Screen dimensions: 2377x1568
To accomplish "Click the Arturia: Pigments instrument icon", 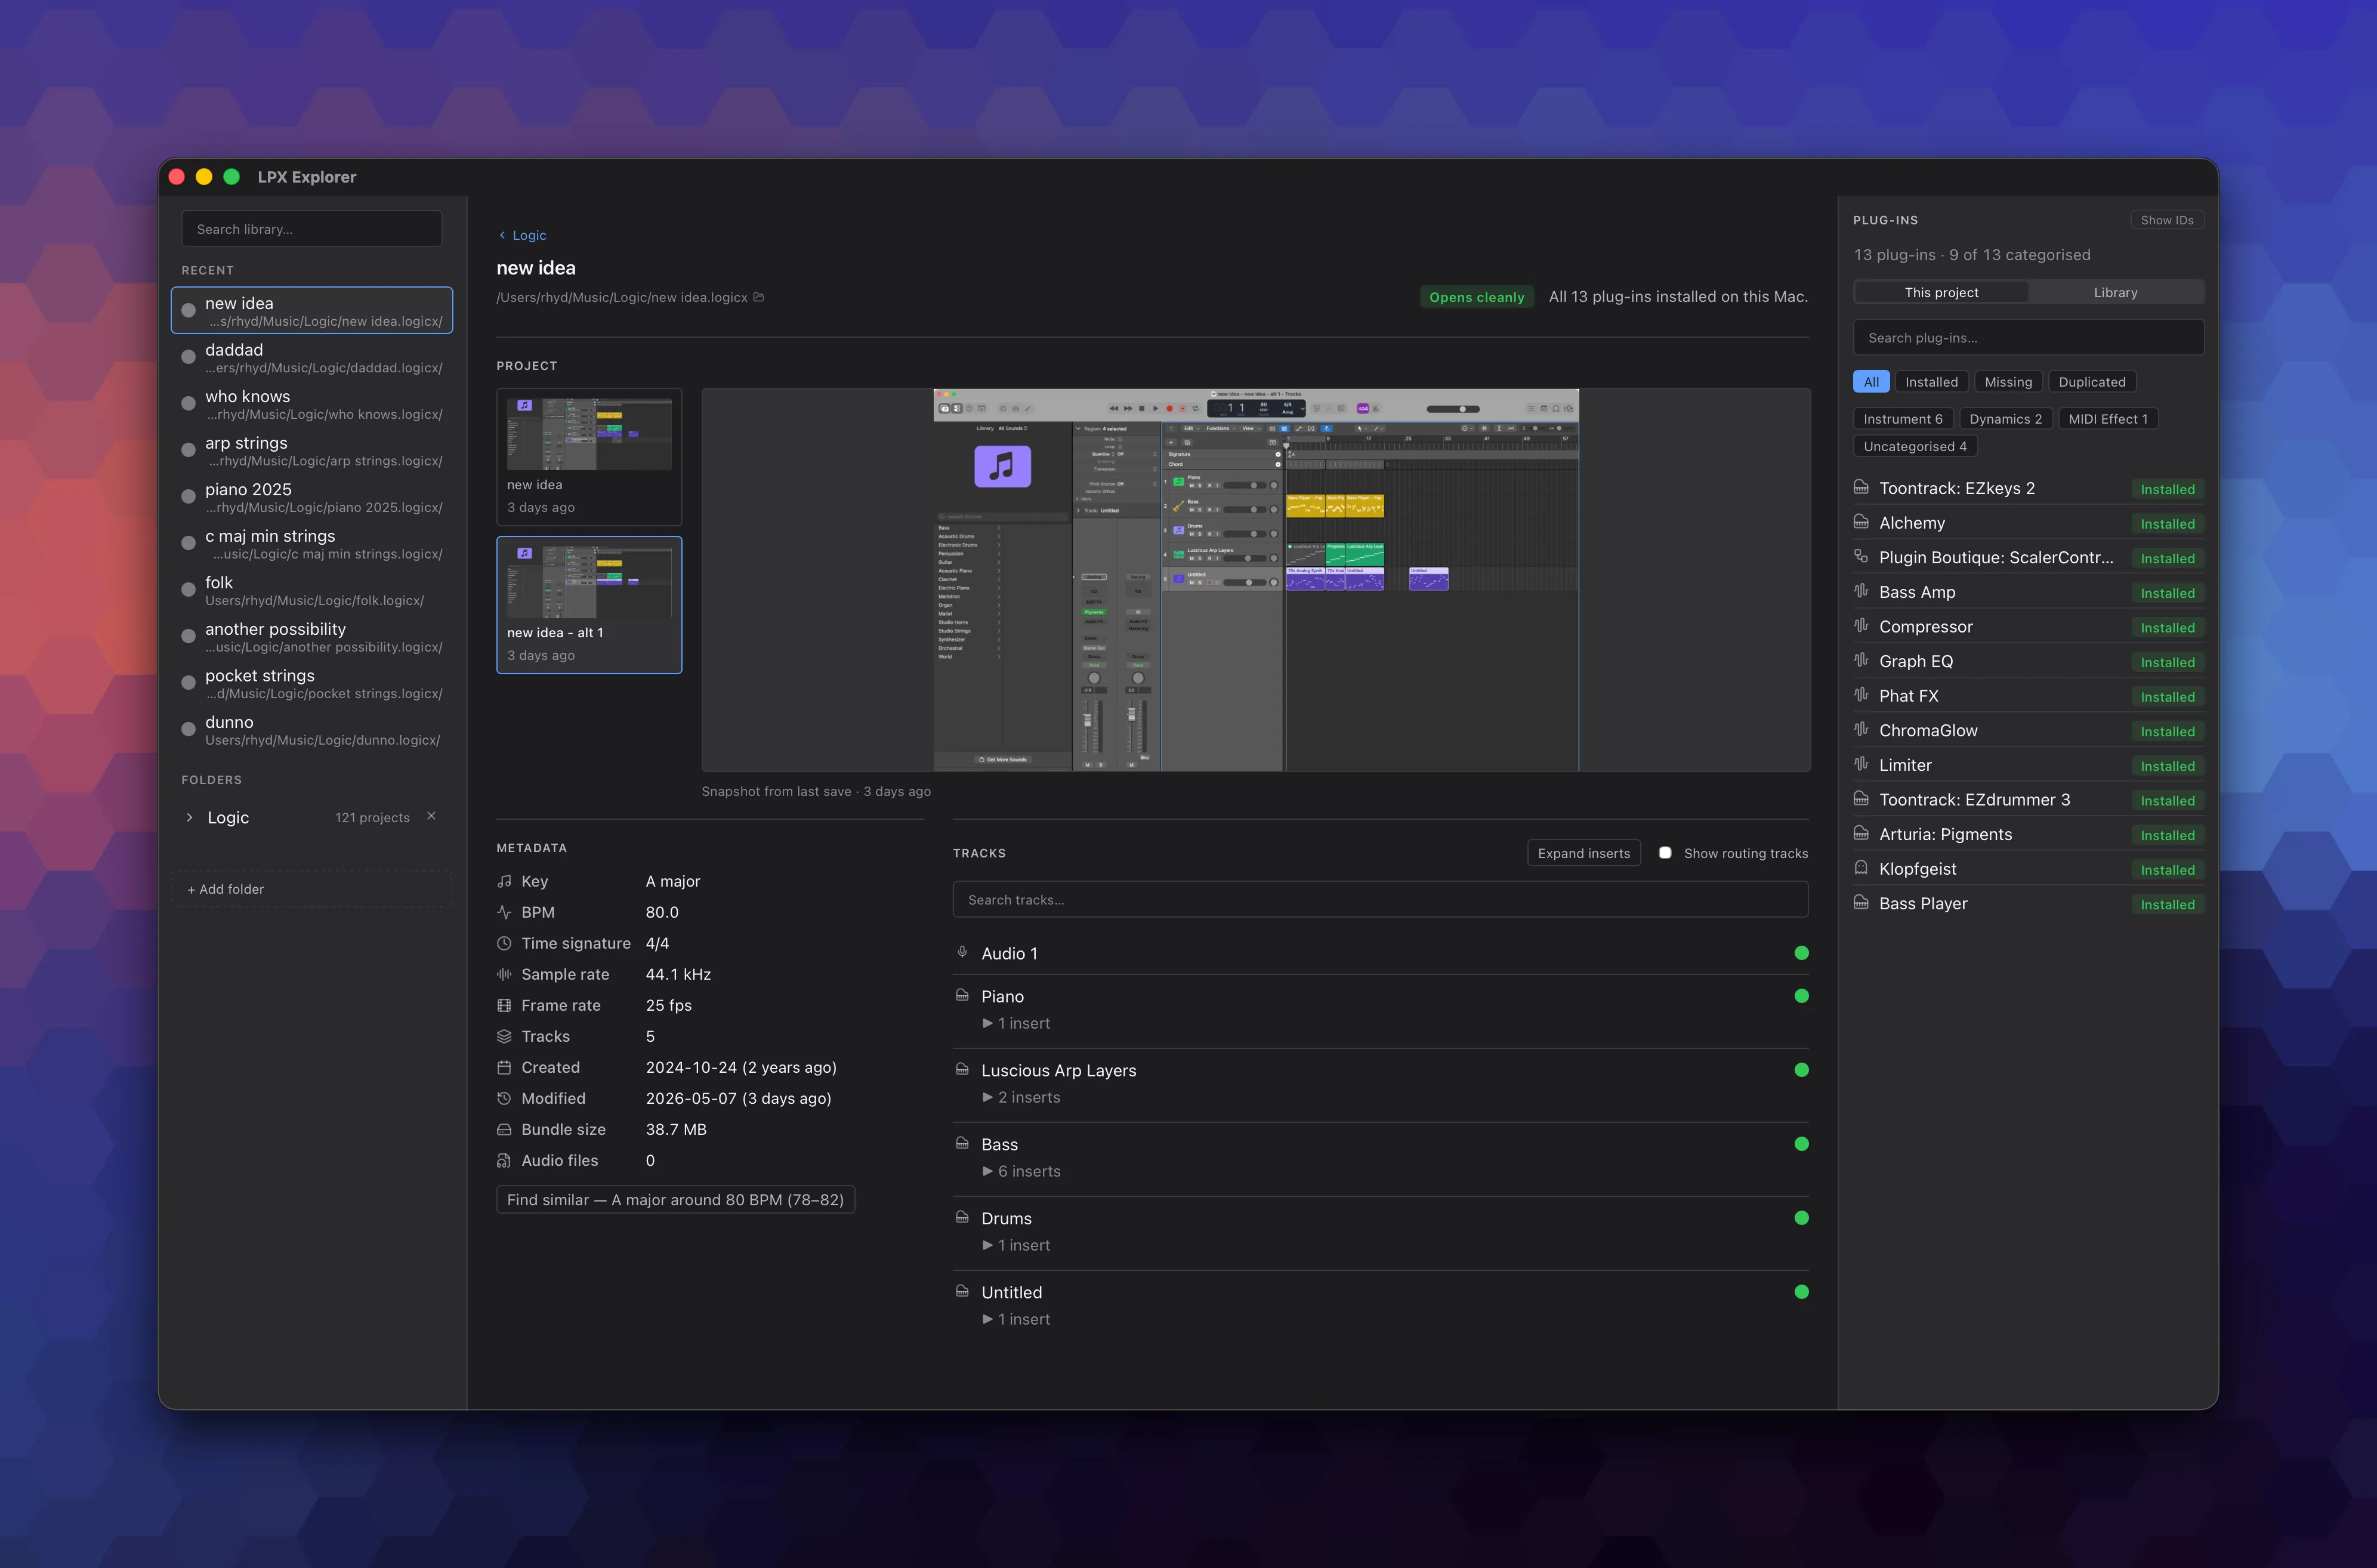I will point(1861,834).
